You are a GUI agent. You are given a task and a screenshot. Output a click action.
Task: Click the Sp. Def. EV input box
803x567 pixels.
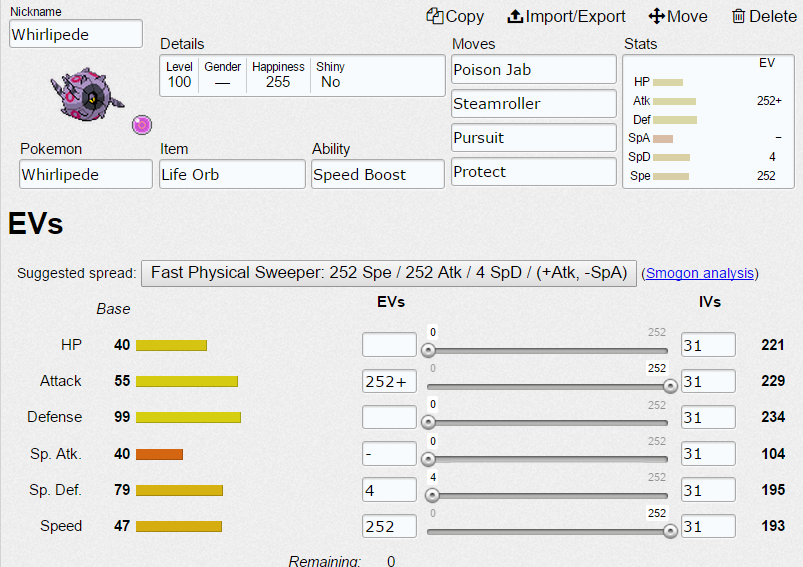click(x=389, y=490)
